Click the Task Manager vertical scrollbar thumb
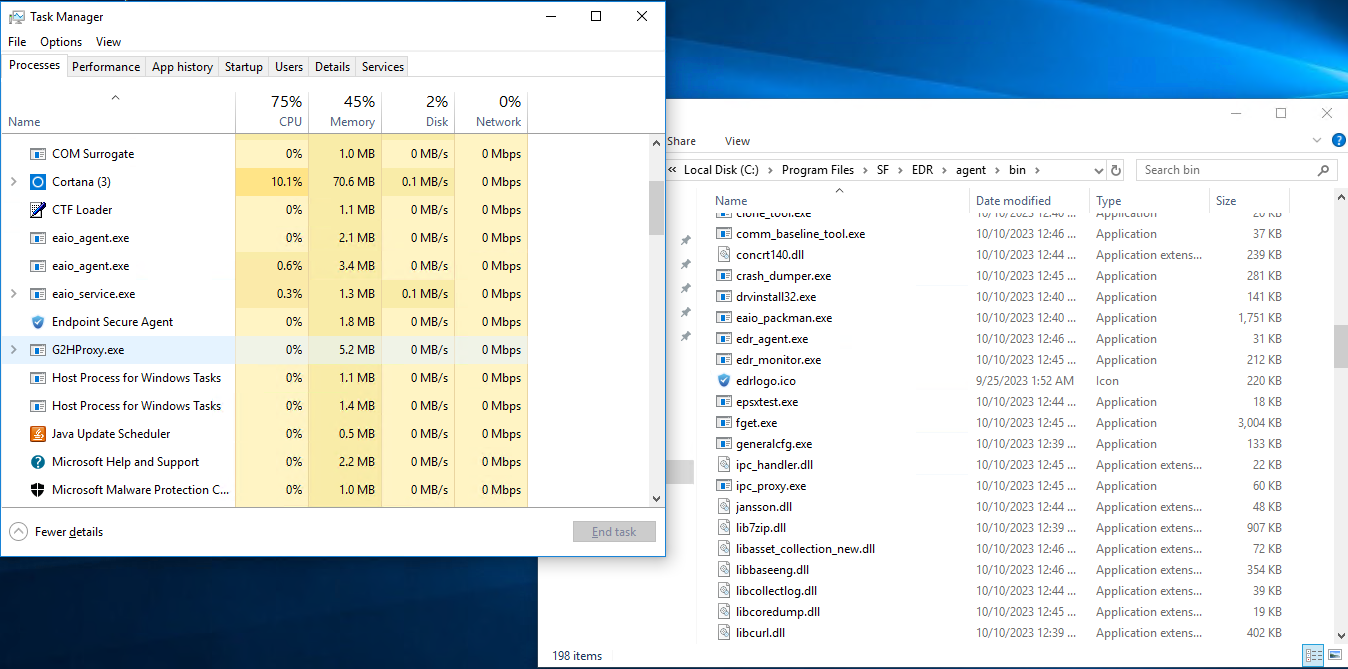The width and height of the screenshot is (1348, 669). [656, 208]
